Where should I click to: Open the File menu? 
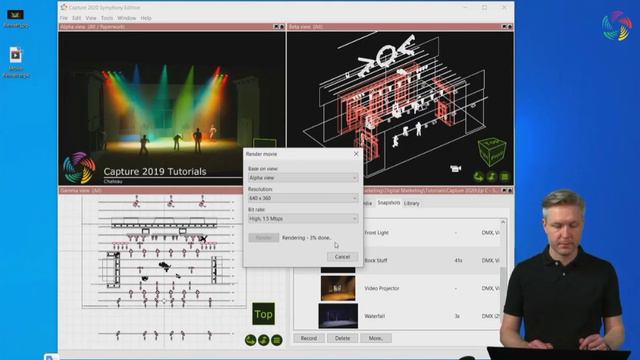[64, 18]
